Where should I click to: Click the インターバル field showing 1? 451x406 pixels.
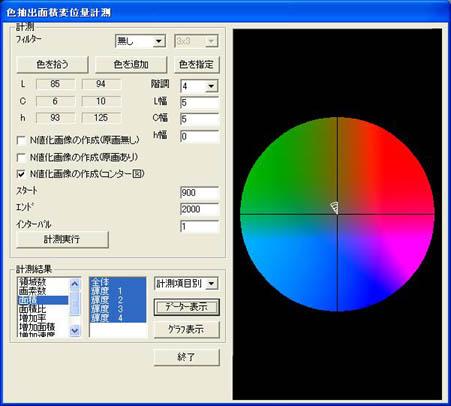[x=199, y=226]
